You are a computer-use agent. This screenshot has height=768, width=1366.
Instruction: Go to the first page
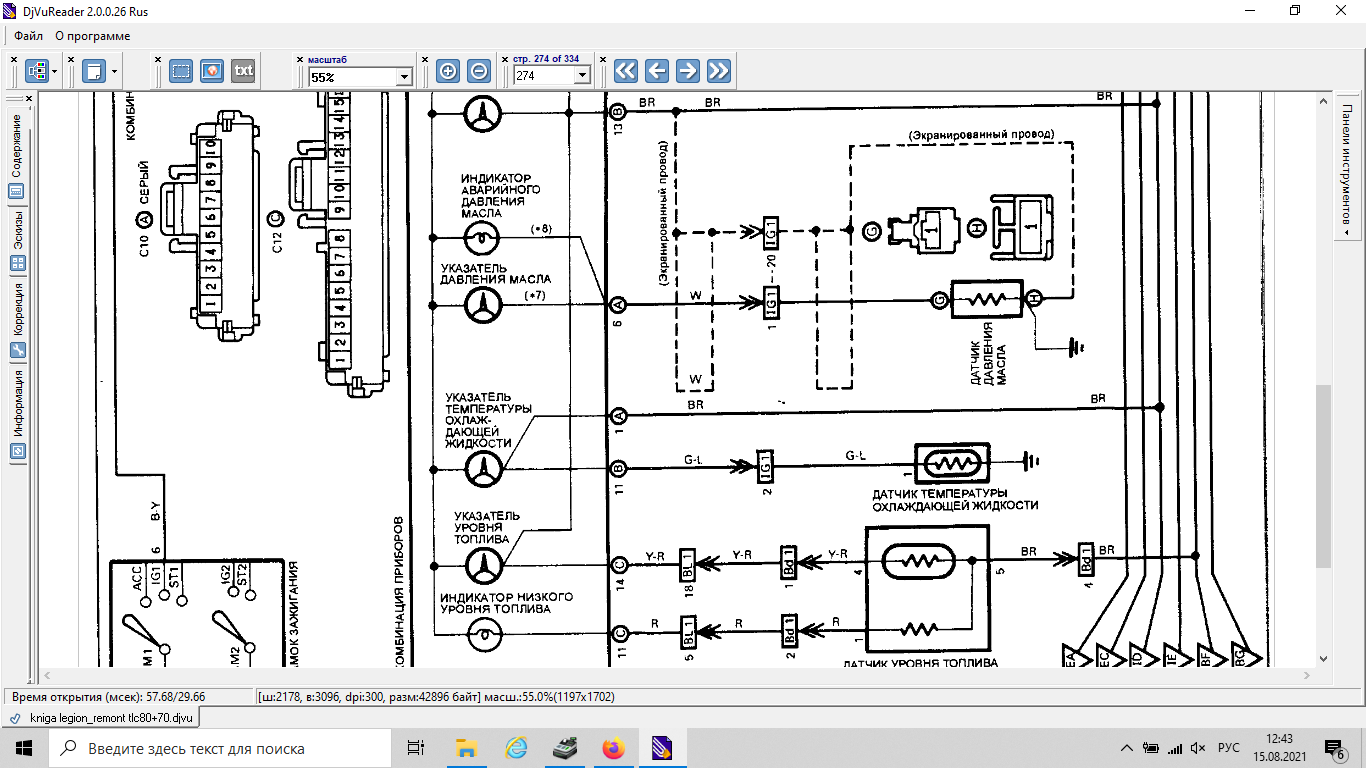coord(625,71)
